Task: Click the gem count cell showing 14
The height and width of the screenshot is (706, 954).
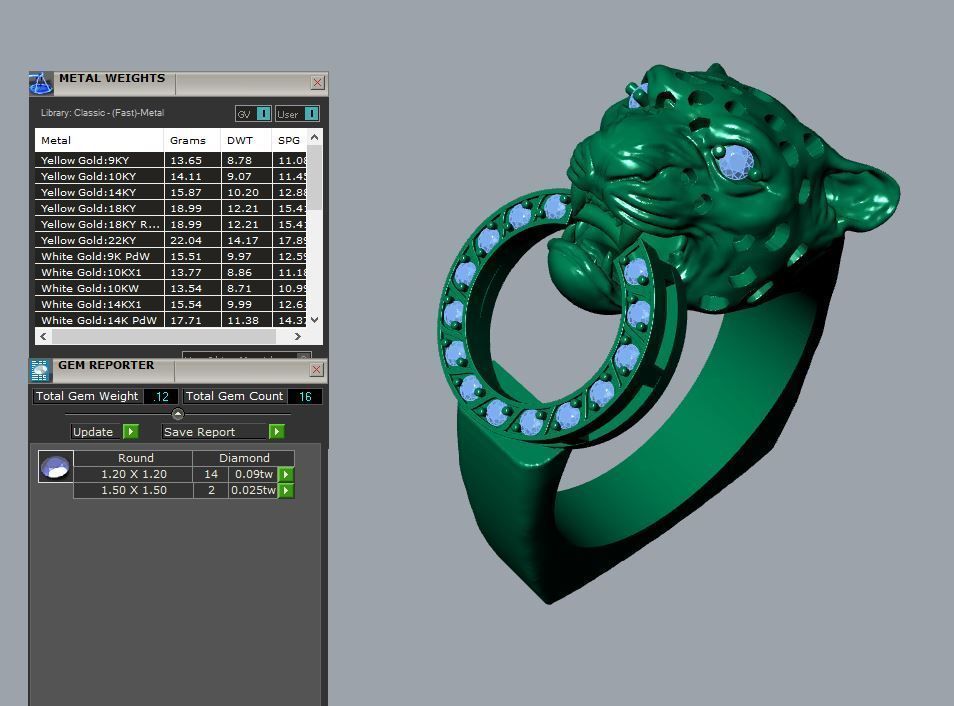Action: click(211, 474)
